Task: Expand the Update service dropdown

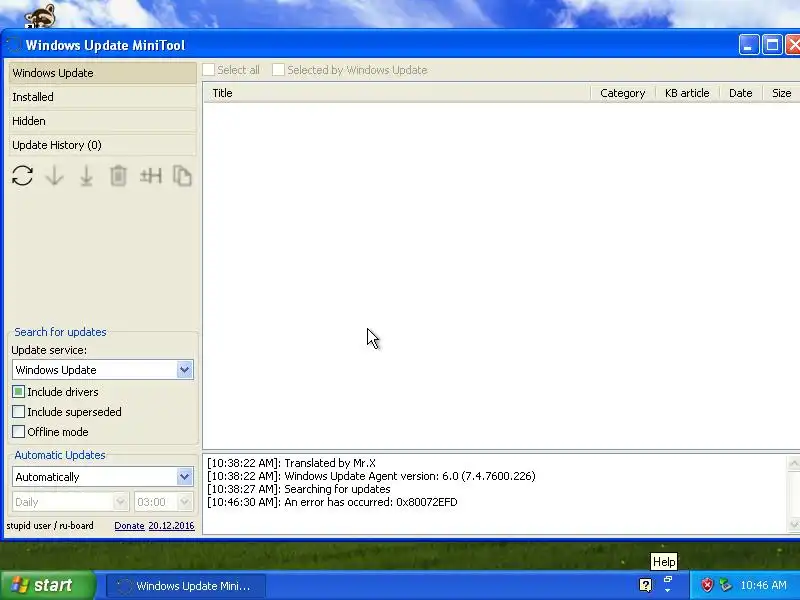Action: point(184,369)
